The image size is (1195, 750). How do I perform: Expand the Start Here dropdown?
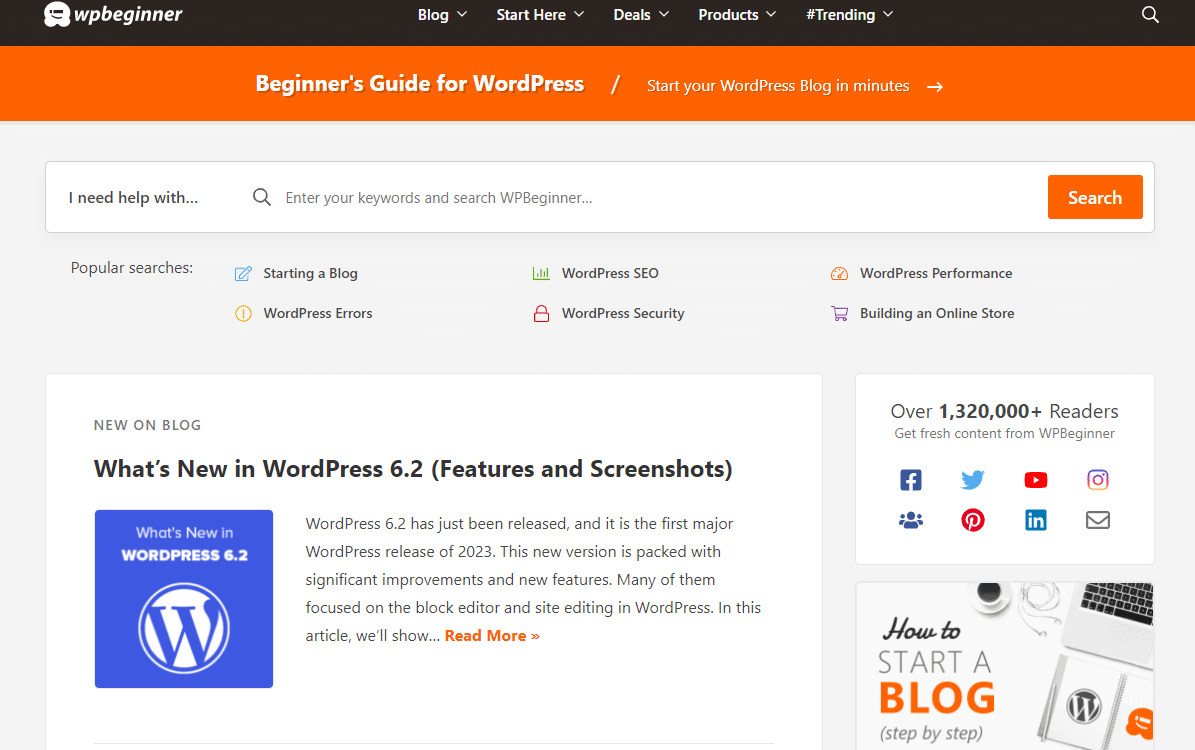(x=540, y=15)
